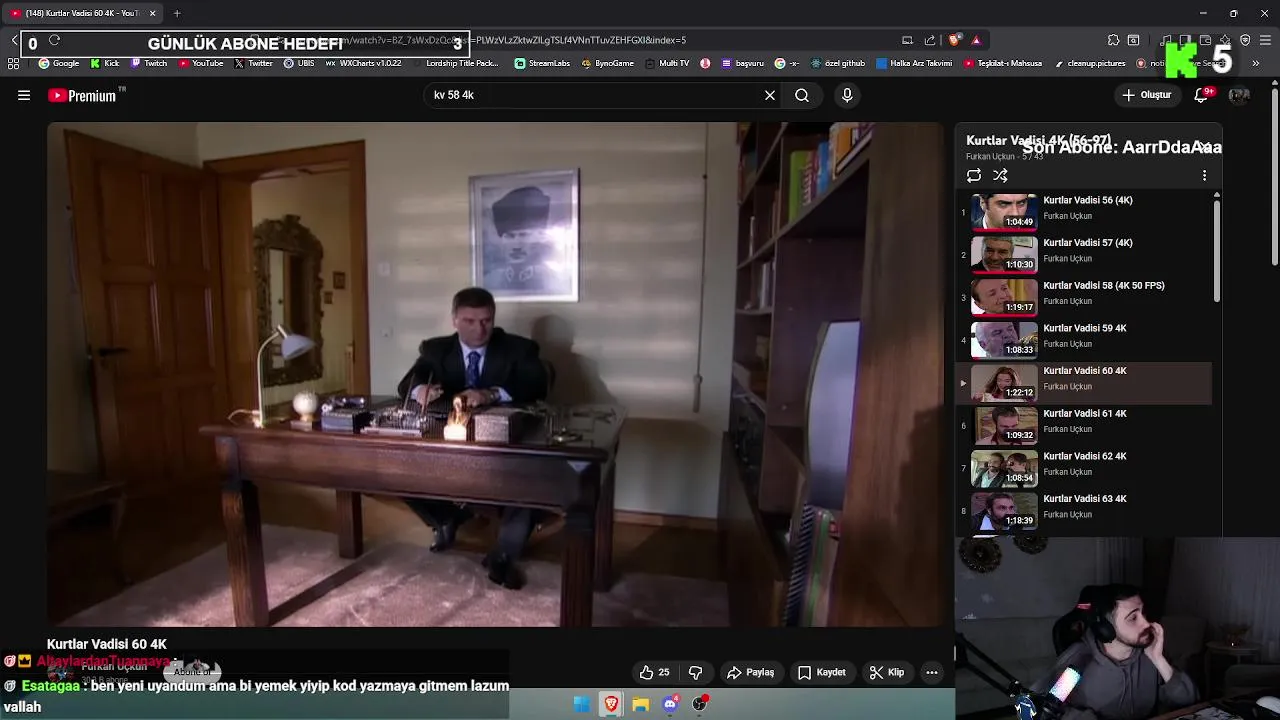Open File Explorer from taskbar

tap(640, 704)
